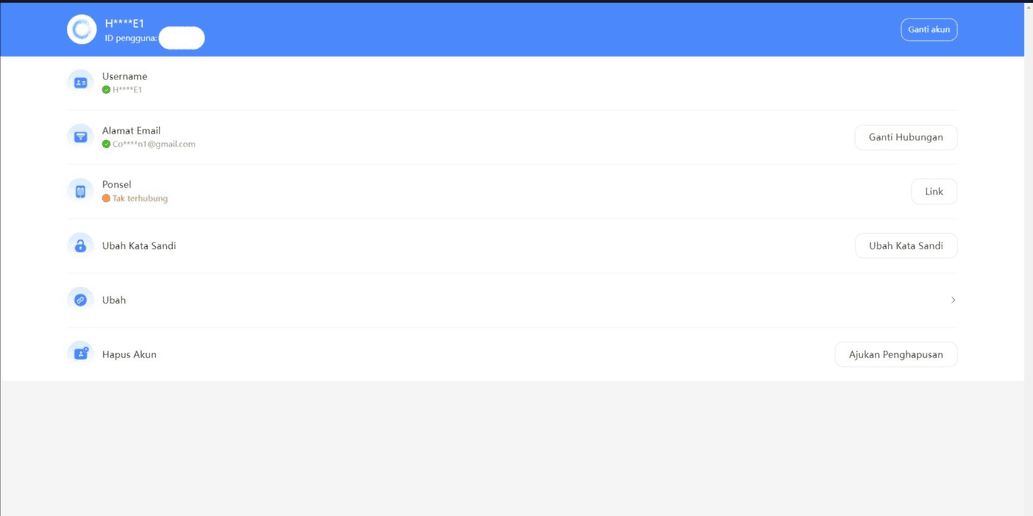Click the profile avatar circle in header

82,30
